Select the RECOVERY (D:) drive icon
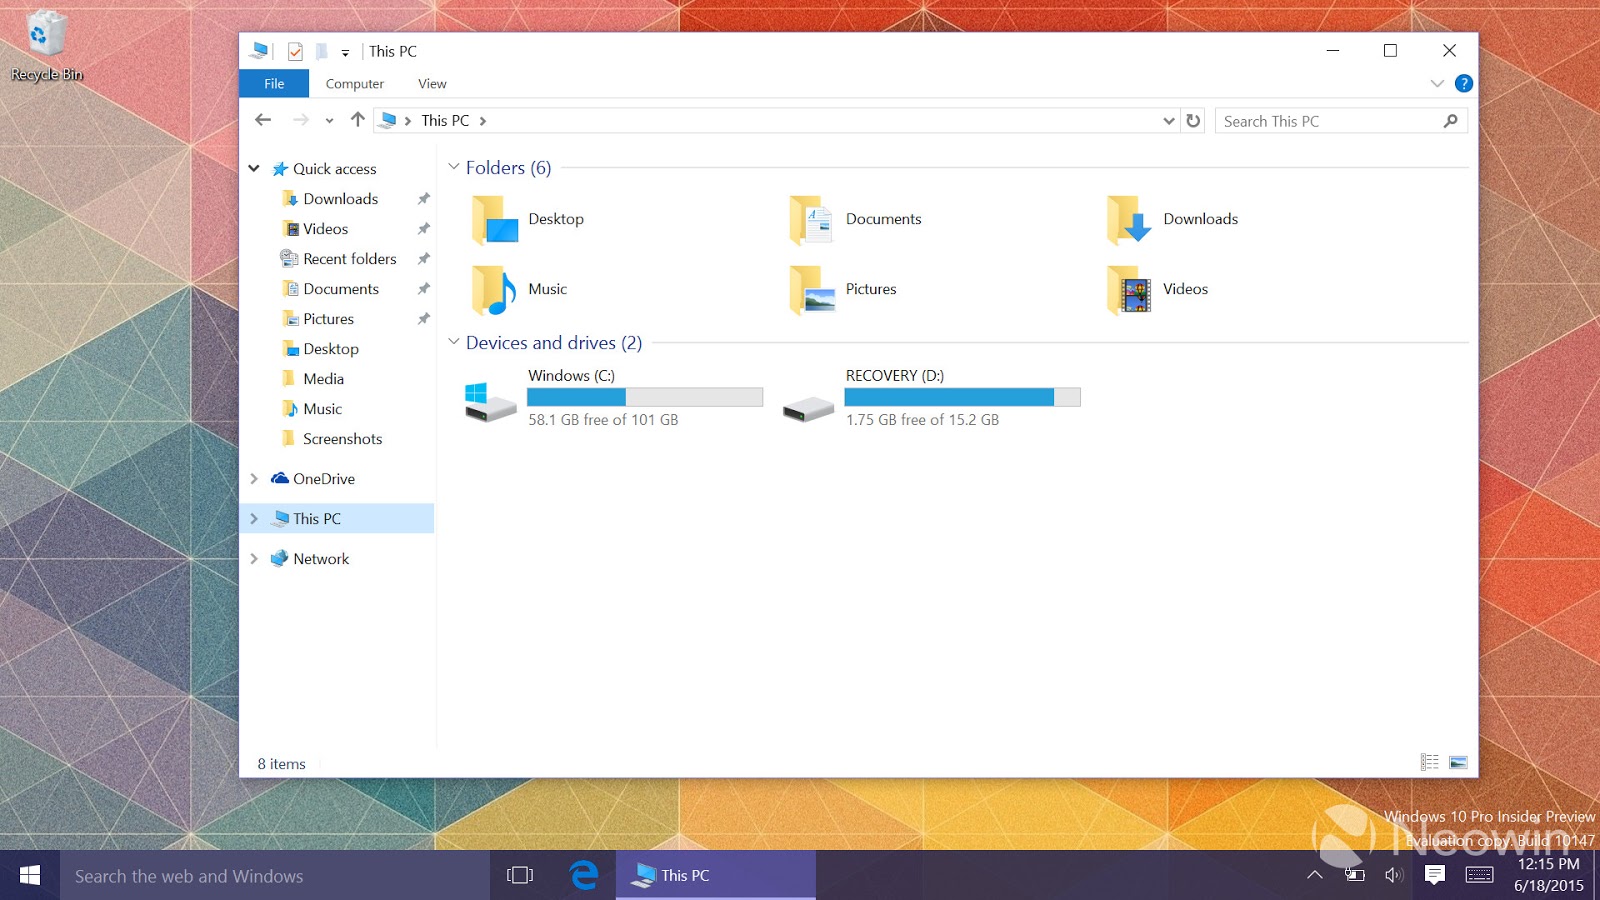Viewport: 1600px width, 900px height. [x=808, y=408]
